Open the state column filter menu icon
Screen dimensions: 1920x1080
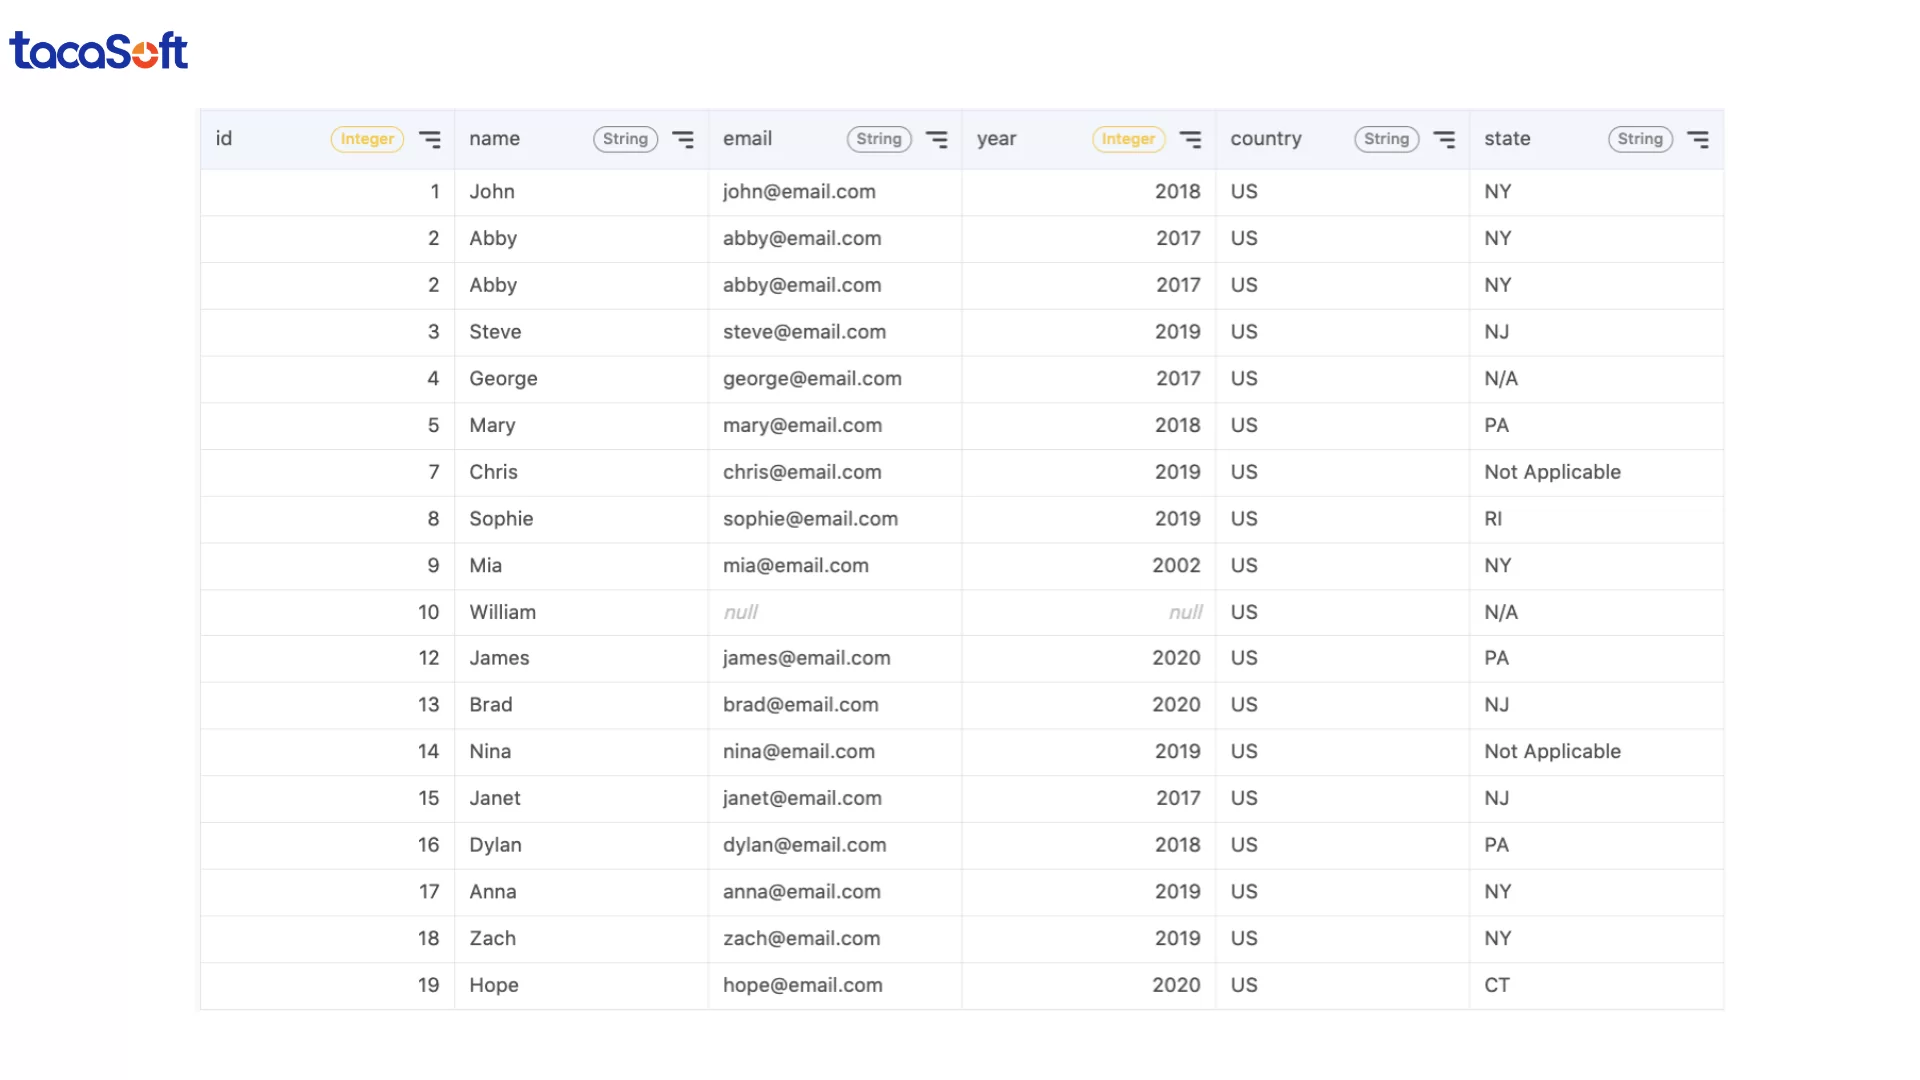coord(1698,139)
